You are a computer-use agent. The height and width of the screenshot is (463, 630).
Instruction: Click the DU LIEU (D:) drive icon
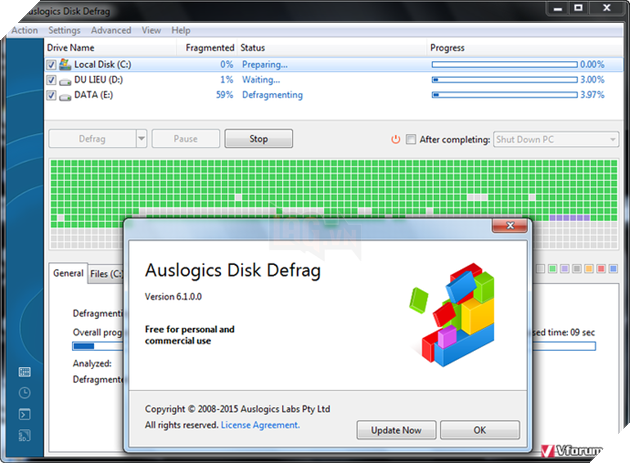coord(65,82)
